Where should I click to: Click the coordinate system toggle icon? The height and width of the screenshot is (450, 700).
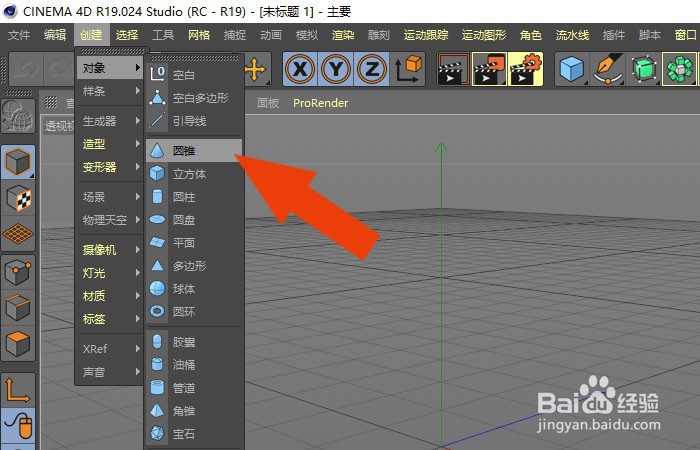[x=408, y=69]
